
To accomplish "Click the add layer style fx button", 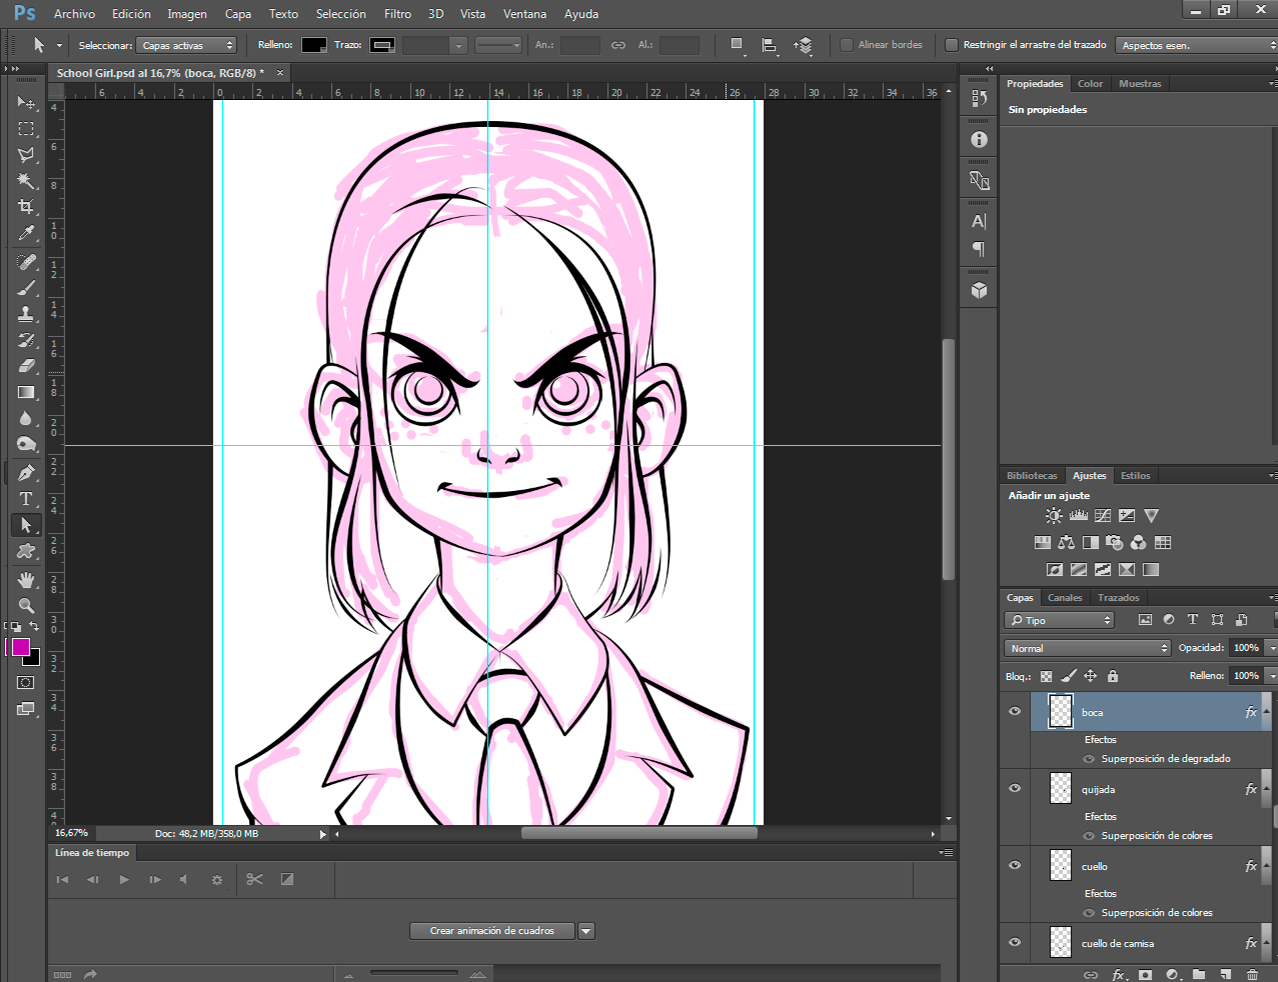I will [x=1119, y=974].
